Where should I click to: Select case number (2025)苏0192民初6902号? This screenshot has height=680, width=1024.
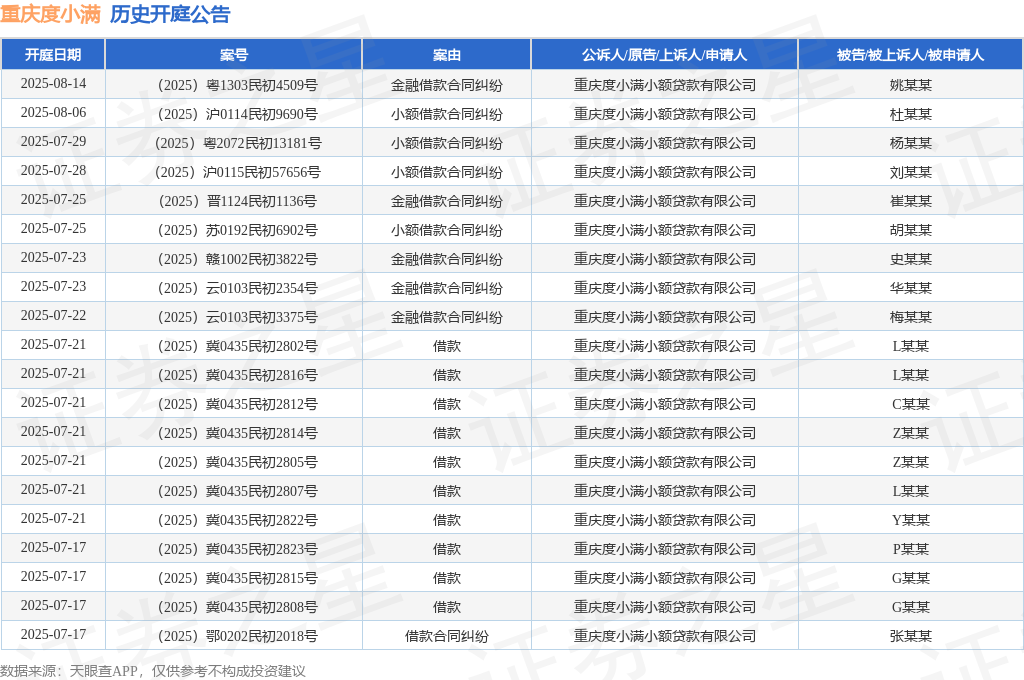(x=237, y=230)
